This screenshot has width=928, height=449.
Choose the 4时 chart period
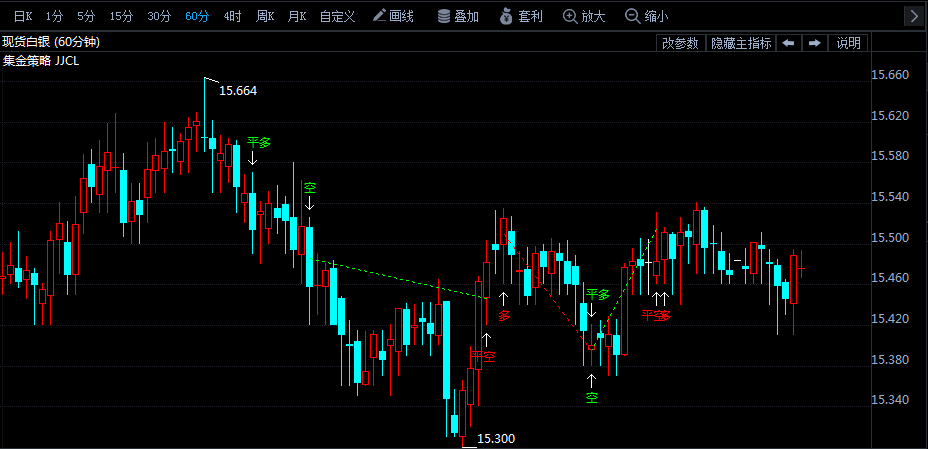(x=233, y=16)
